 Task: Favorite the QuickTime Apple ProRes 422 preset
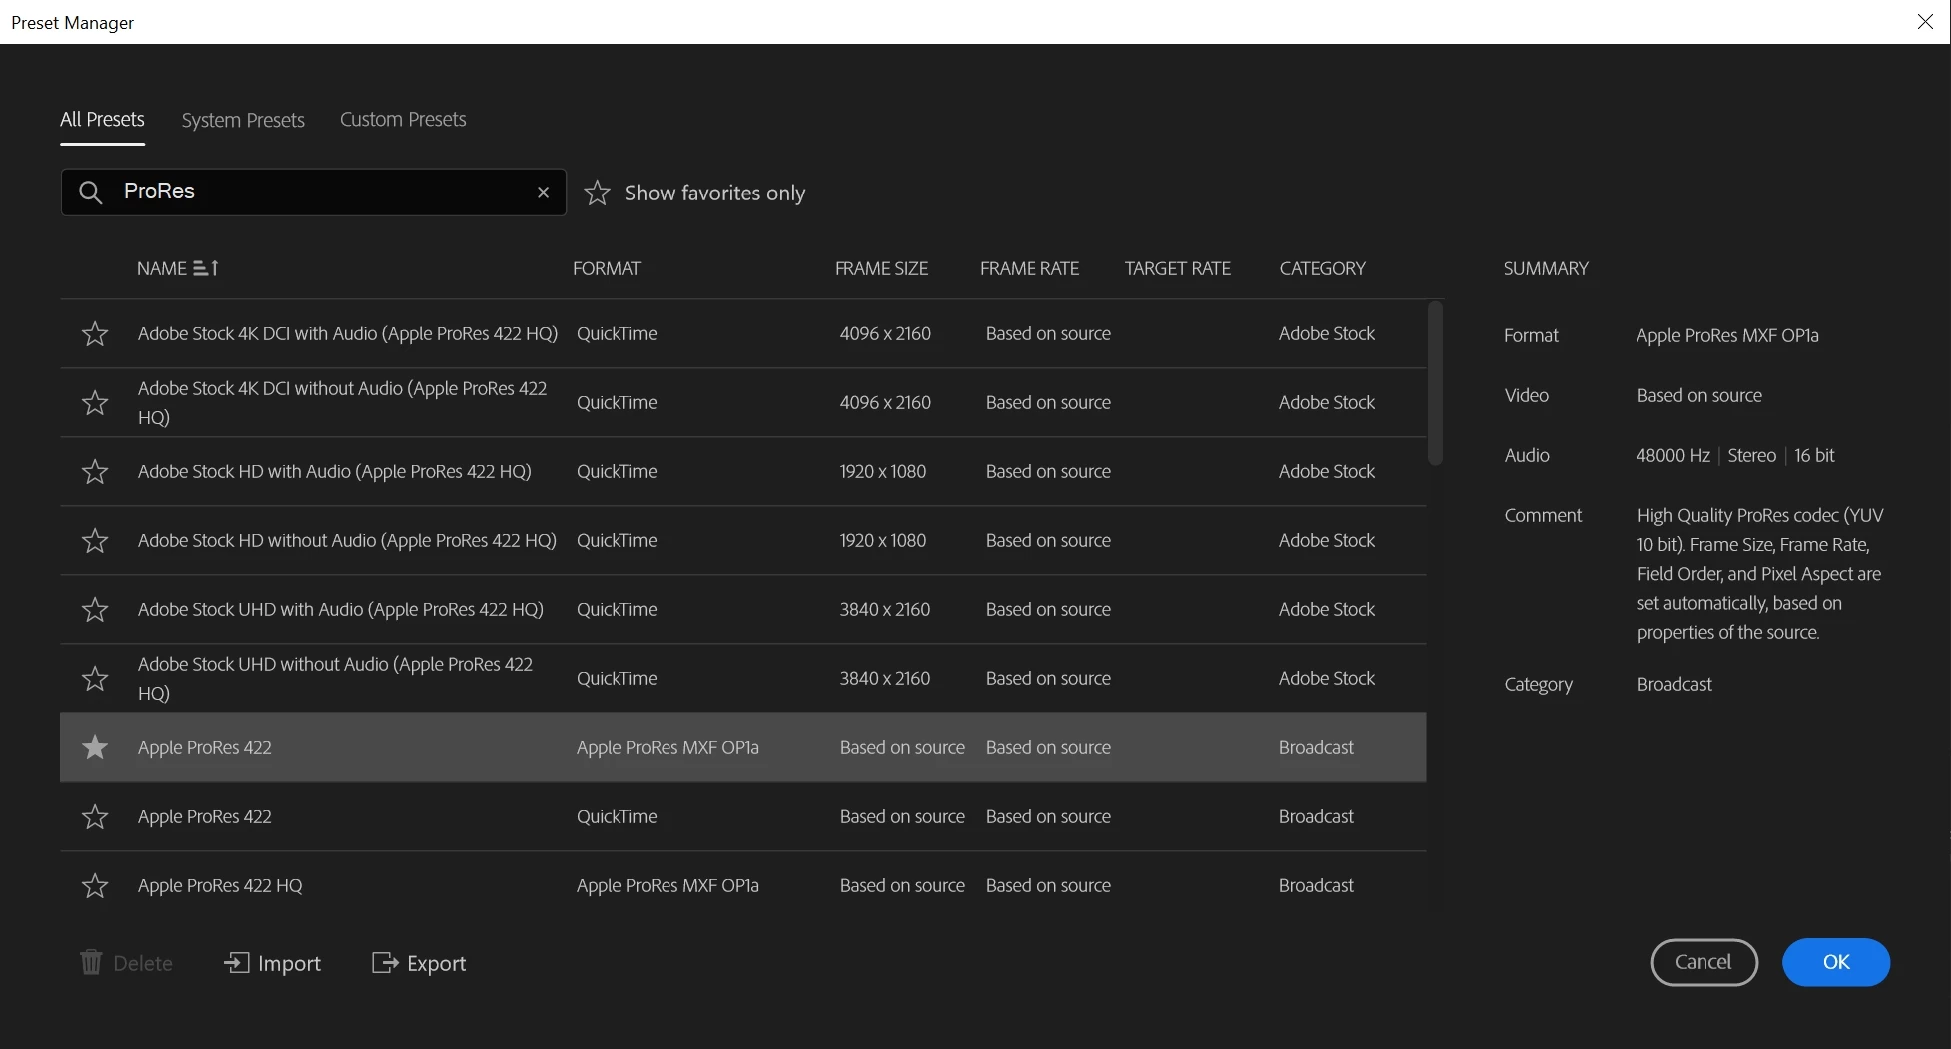pos(95,816)
